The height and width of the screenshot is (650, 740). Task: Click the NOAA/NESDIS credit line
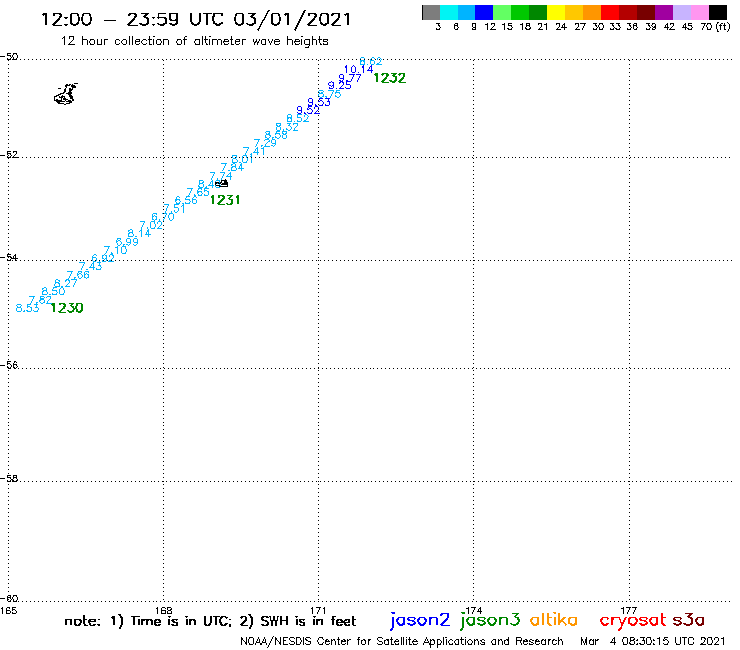click(x=402, y=642)
